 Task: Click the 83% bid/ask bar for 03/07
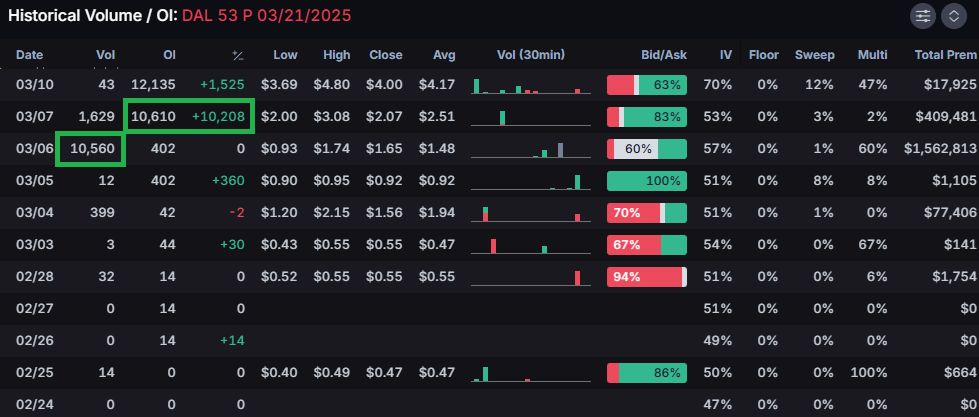coord(647,116)
